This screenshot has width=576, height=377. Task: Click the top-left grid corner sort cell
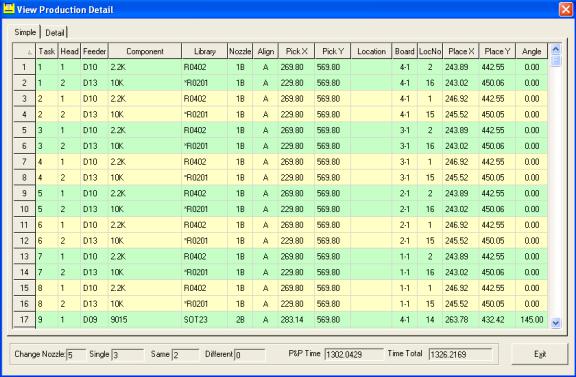click(24, 51)
